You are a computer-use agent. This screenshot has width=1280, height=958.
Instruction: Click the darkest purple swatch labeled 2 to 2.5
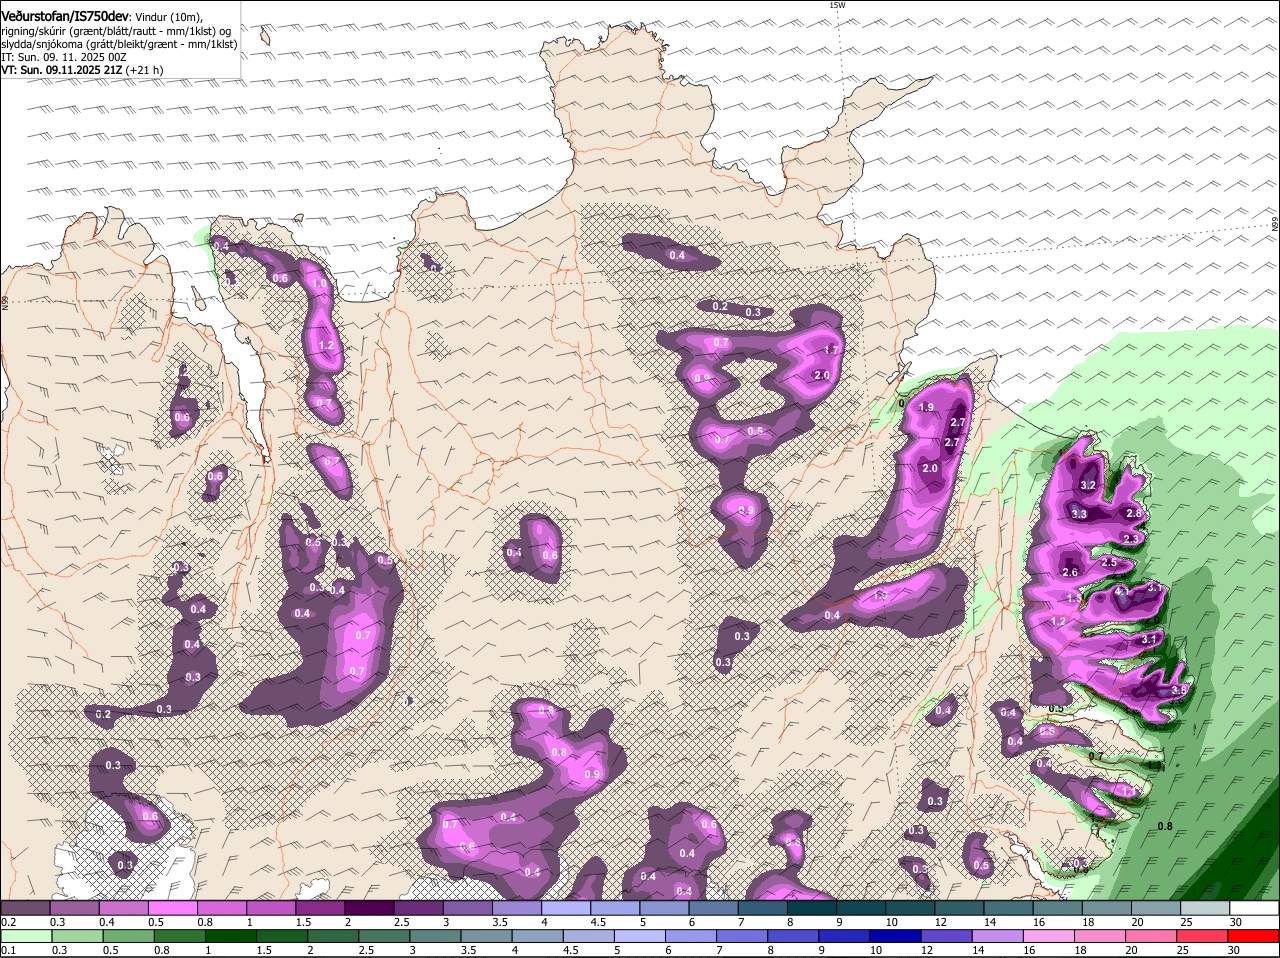point(369,908)
